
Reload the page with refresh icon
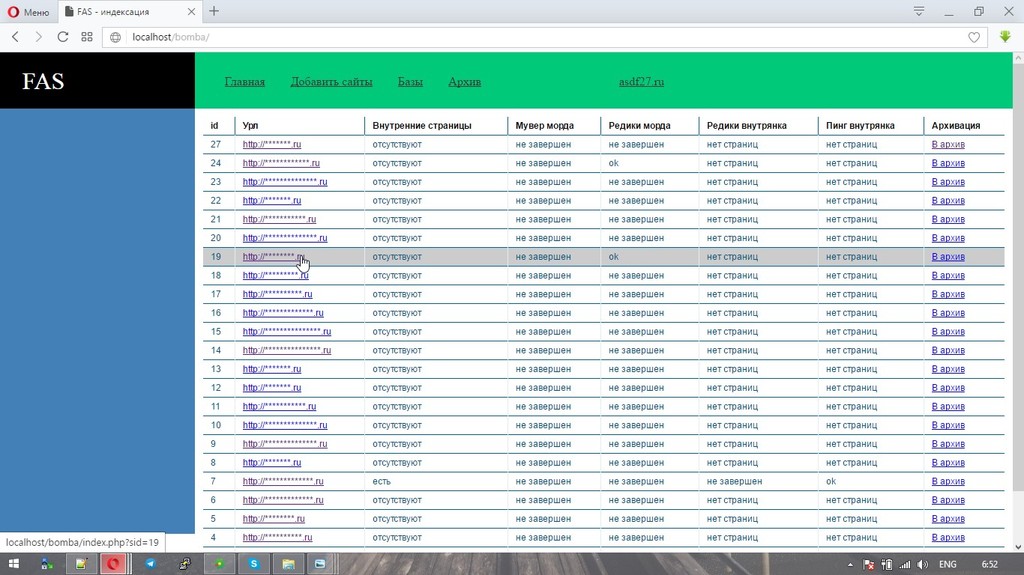[x=63, y=37]
